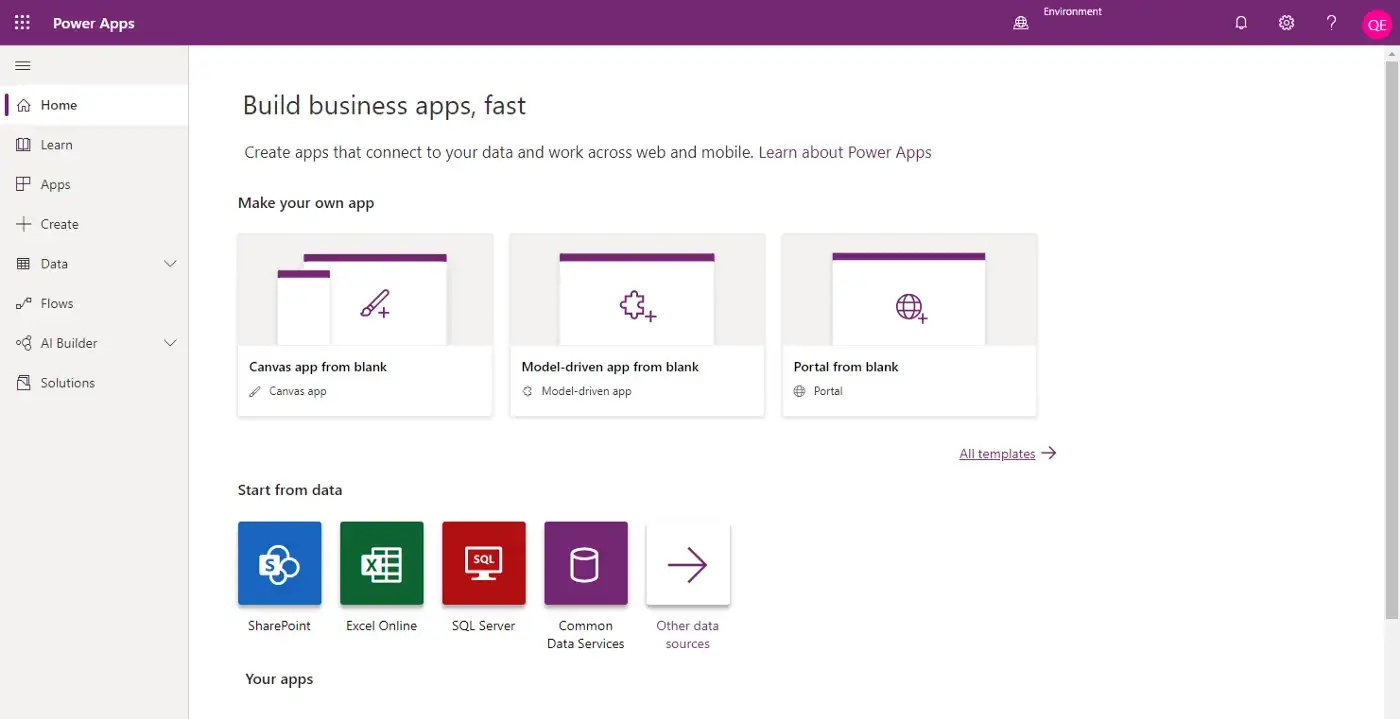Screen dimensions: 1400x719
Task: Select the Common Data Services tile
Action: 586,563
